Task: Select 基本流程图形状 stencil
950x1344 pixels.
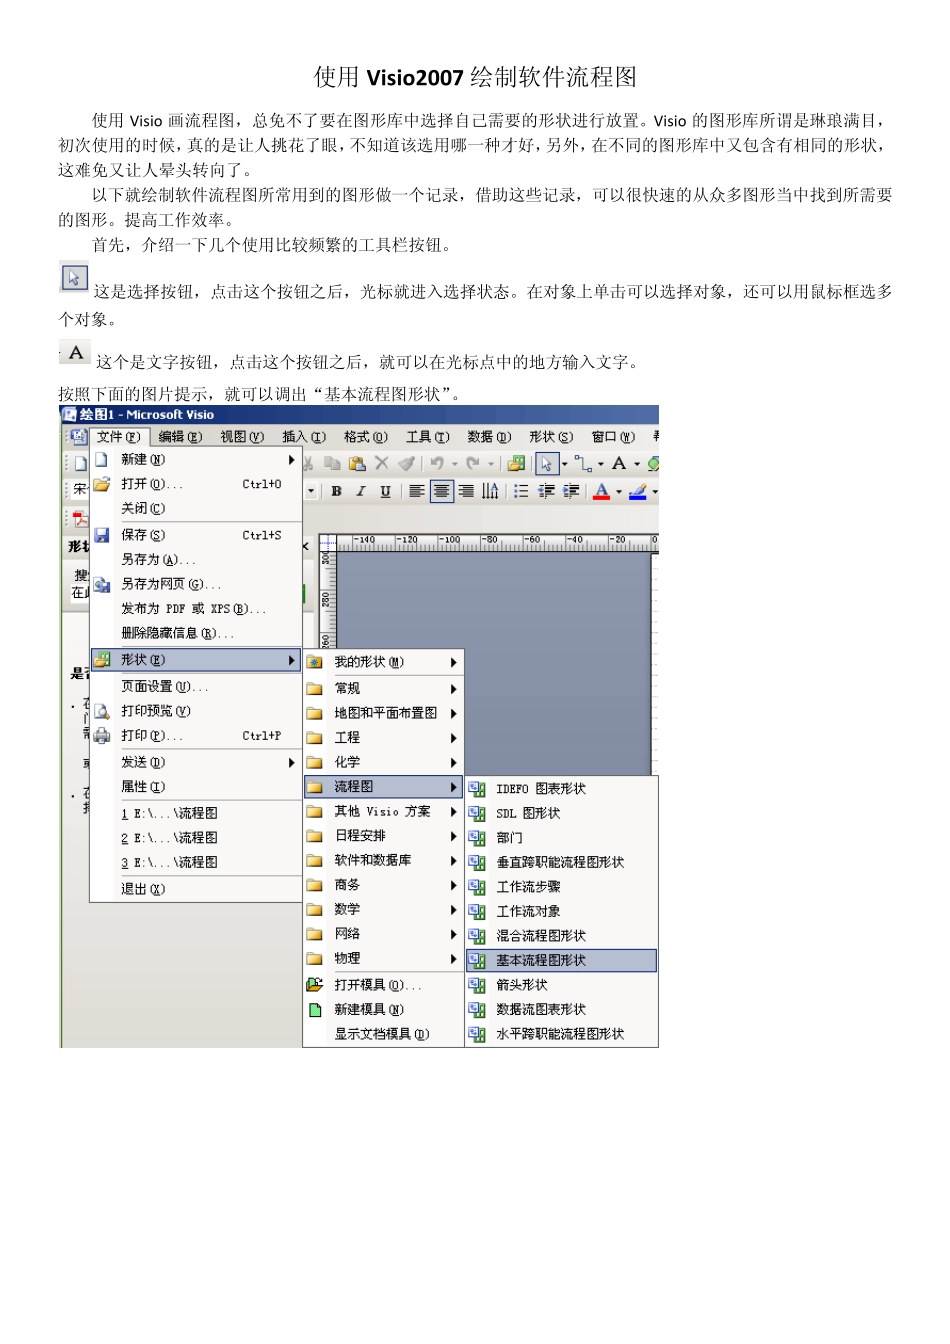Action: (x=561, y=960)
